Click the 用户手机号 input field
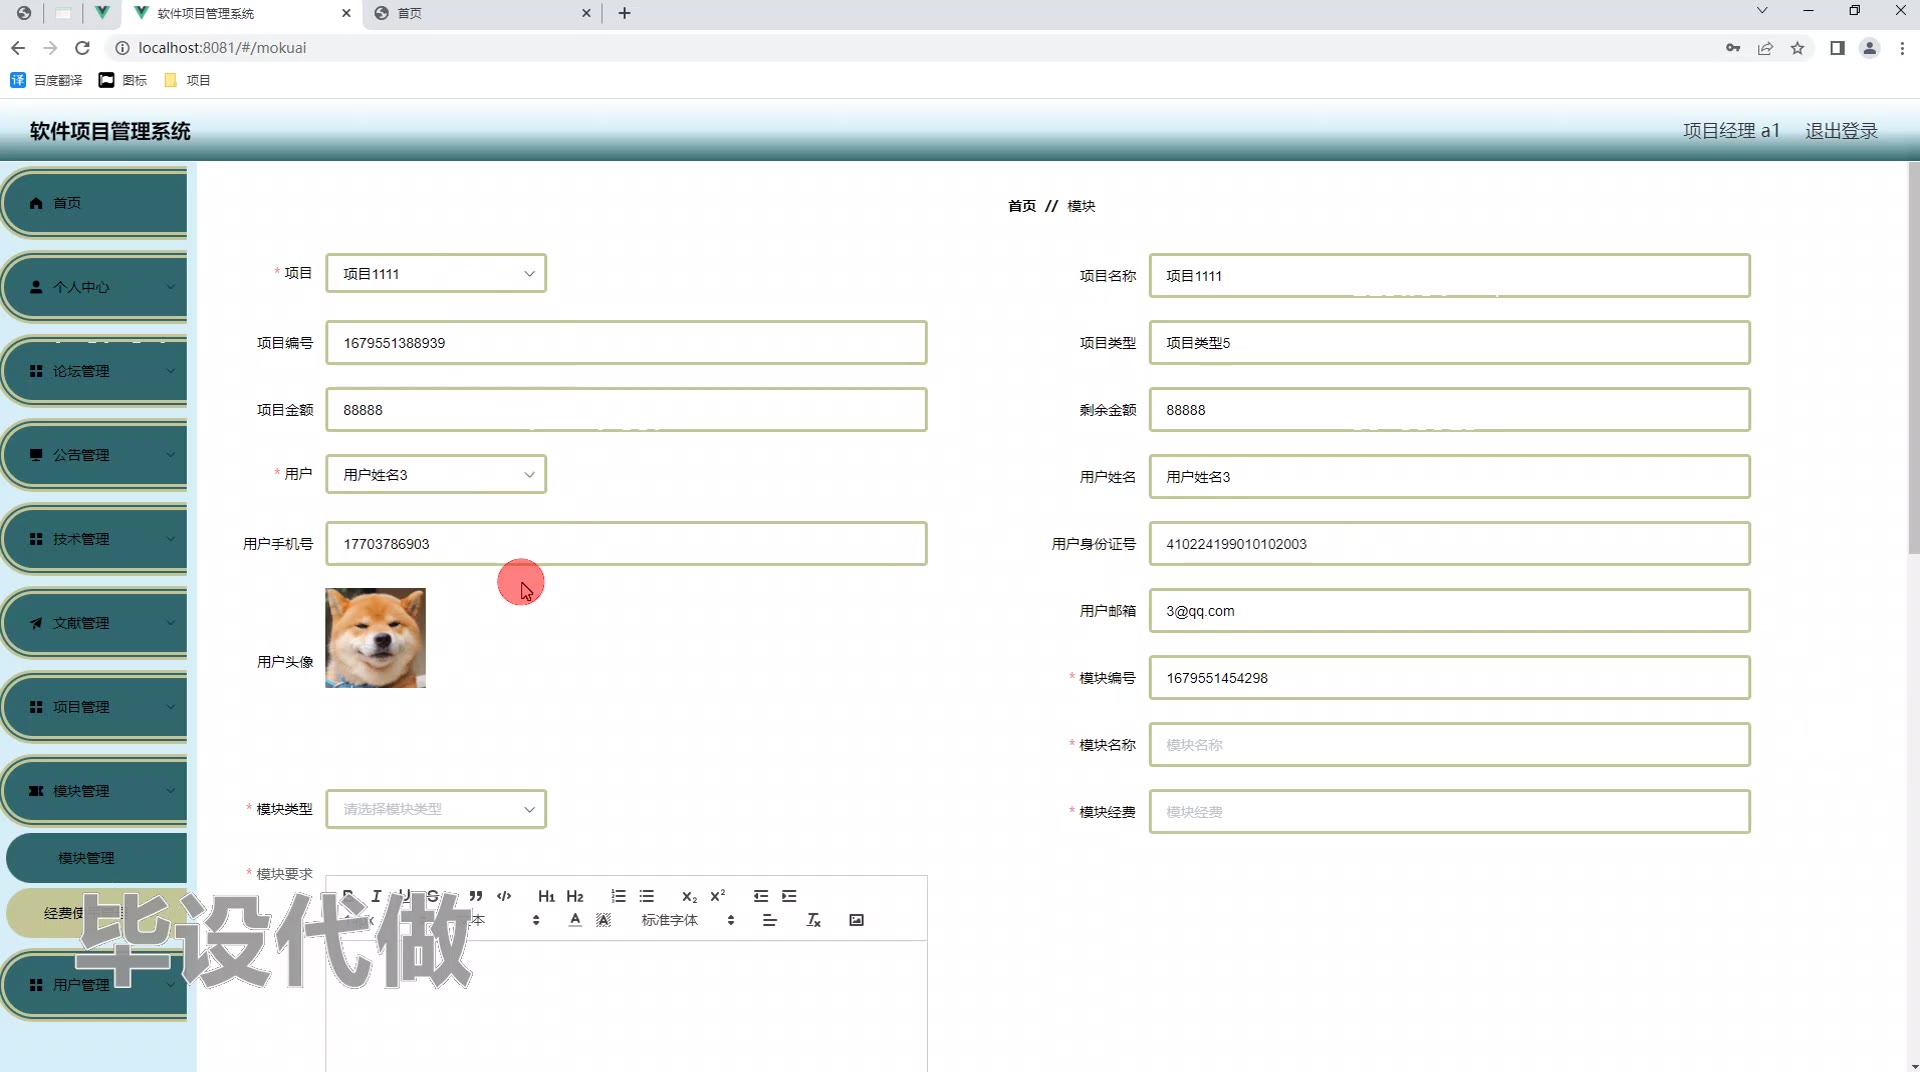The width and height of the screenshot is (1920, 1072). (626, 544)
